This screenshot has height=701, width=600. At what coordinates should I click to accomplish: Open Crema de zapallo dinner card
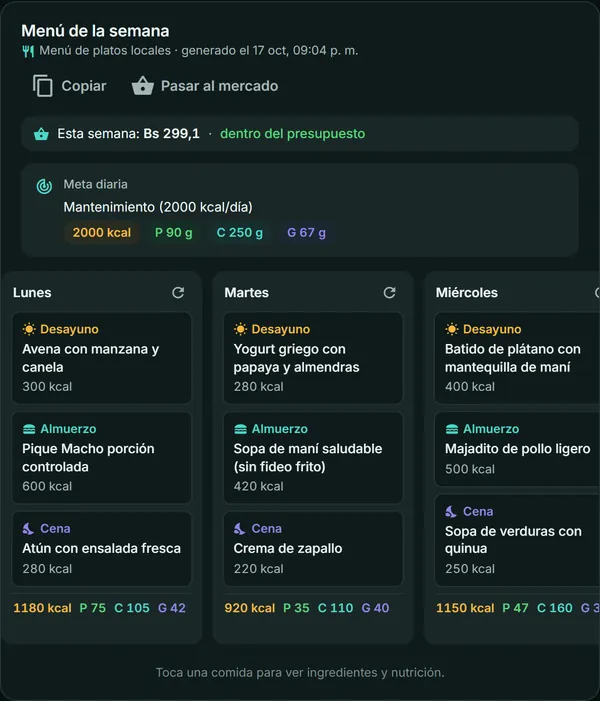click(313, 549)
